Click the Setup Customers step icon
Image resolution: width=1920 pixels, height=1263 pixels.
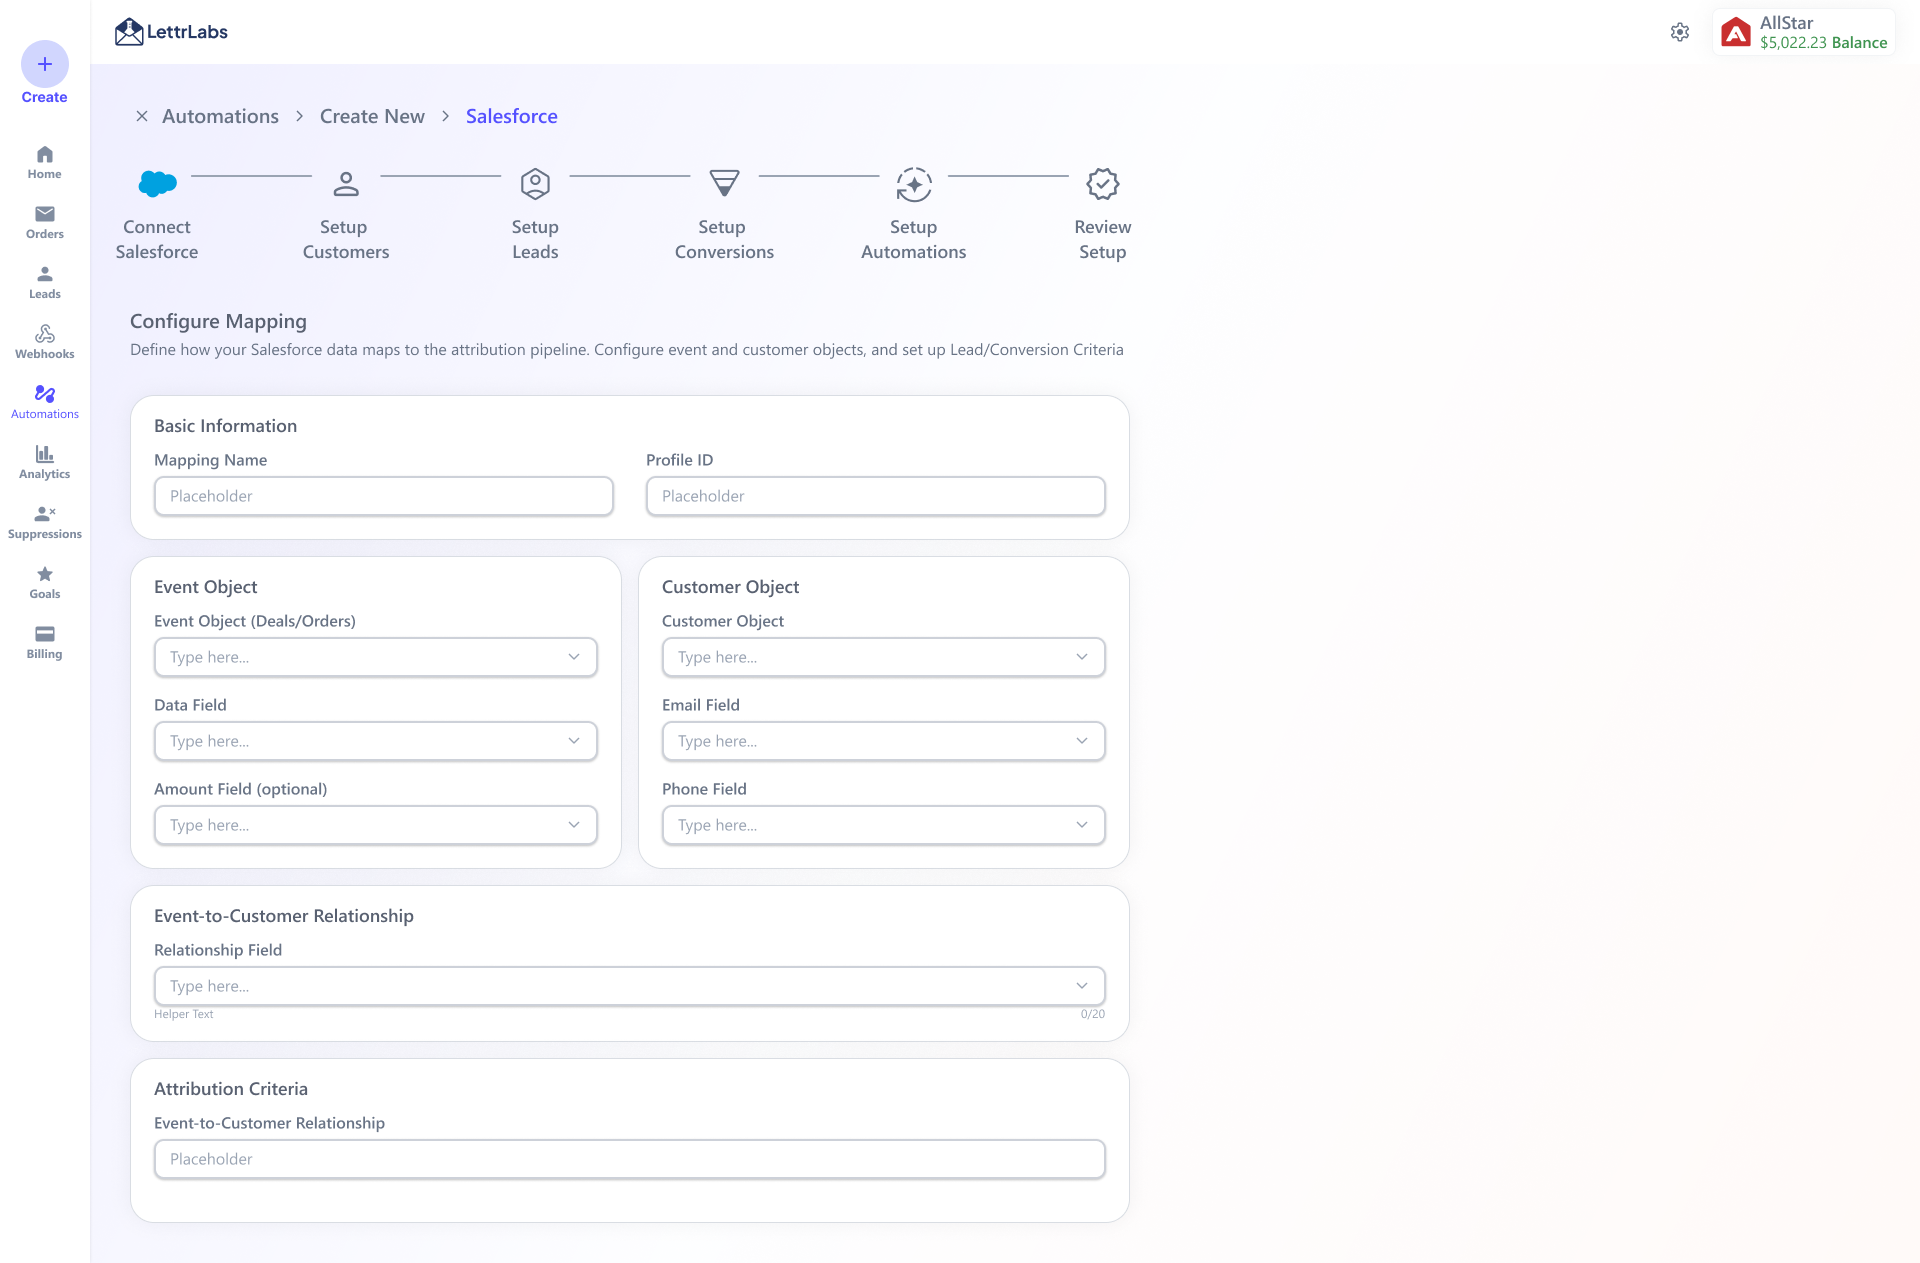click(346, 184)
